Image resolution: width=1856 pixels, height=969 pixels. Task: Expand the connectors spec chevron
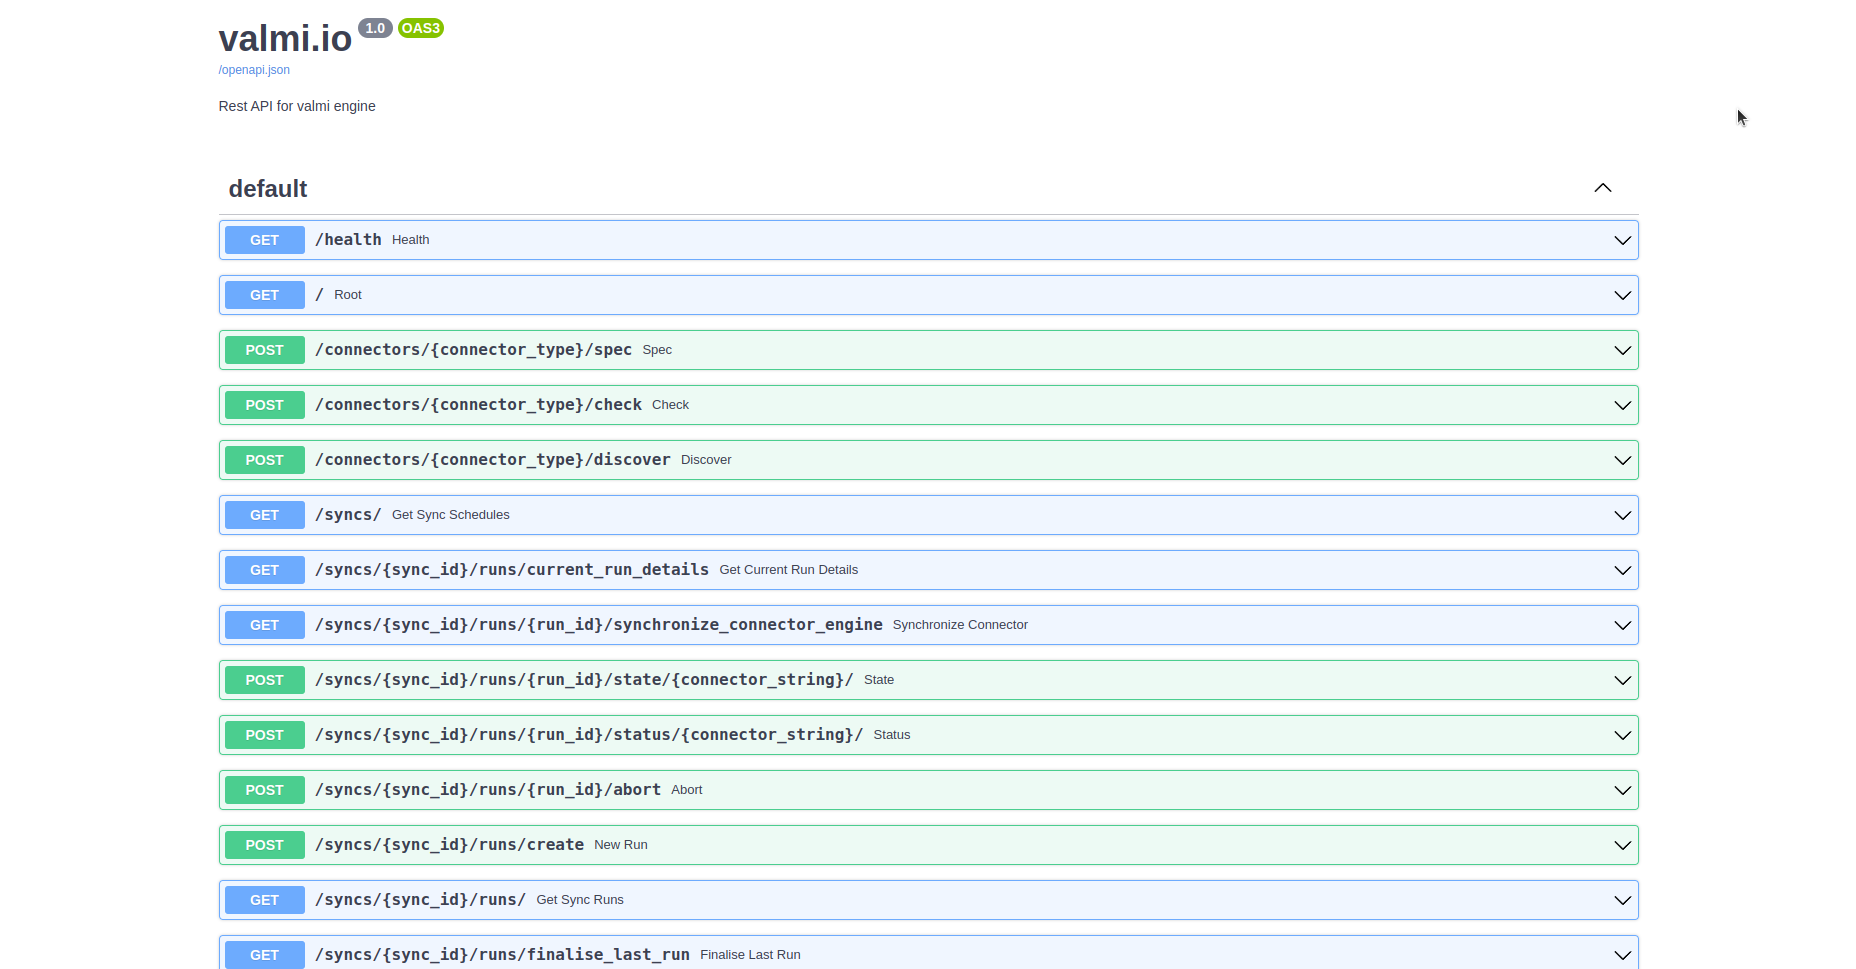pyautogui.click(x=1622, y=350)
